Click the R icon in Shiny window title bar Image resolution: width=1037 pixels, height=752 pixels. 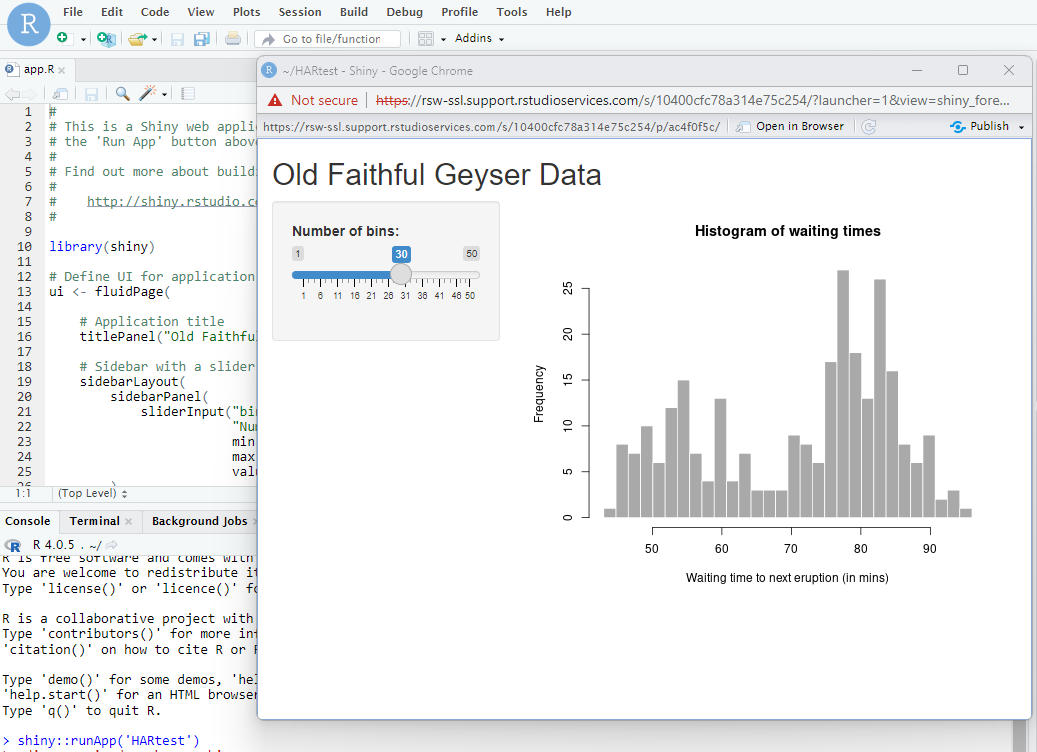pyautogui.click(x=269, y=70)
